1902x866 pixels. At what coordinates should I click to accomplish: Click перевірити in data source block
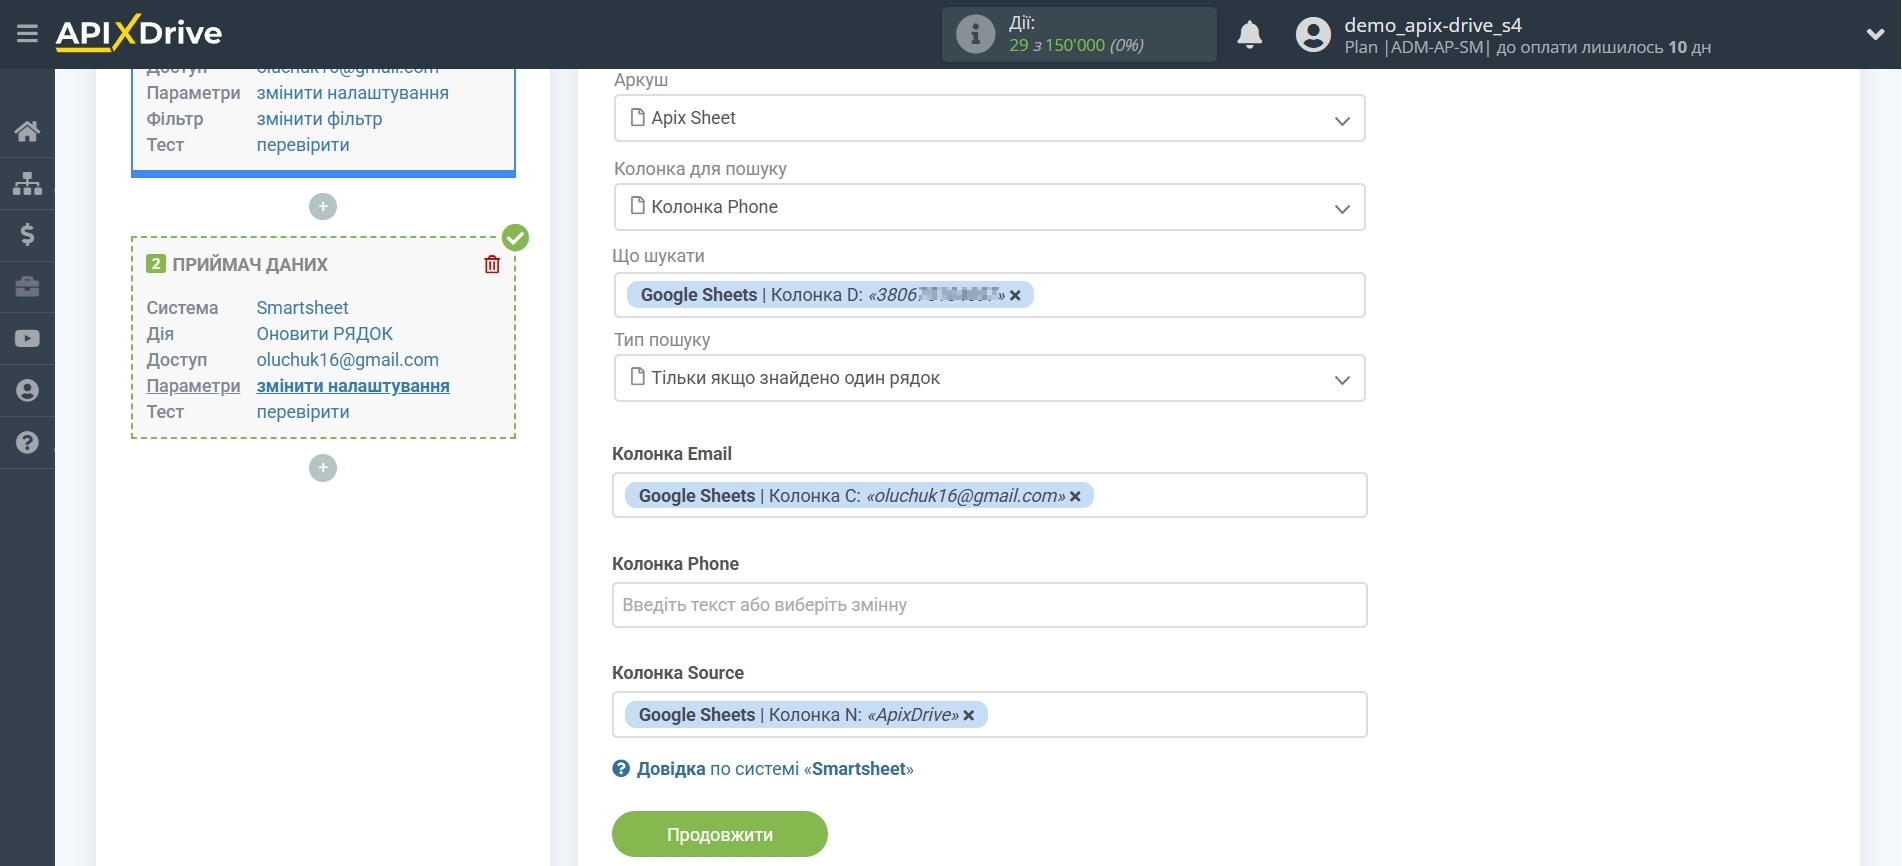click(303, 145)
